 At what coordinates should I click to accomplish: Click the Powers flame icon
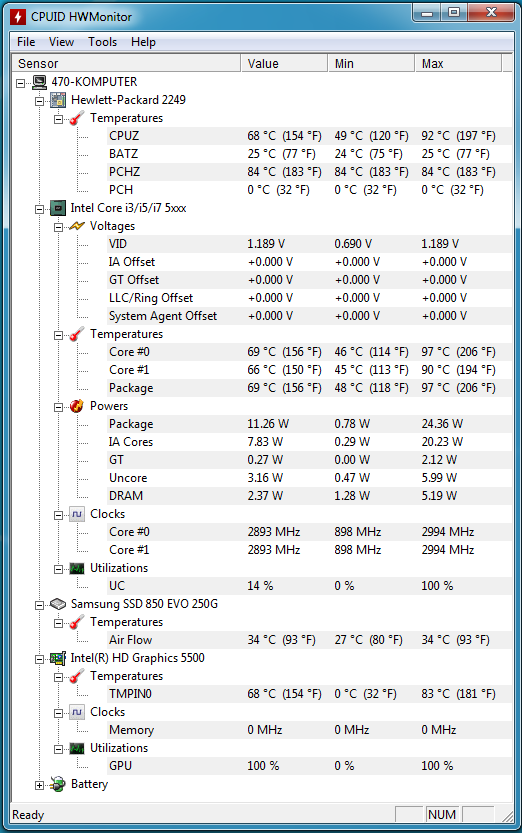[77, 406]
